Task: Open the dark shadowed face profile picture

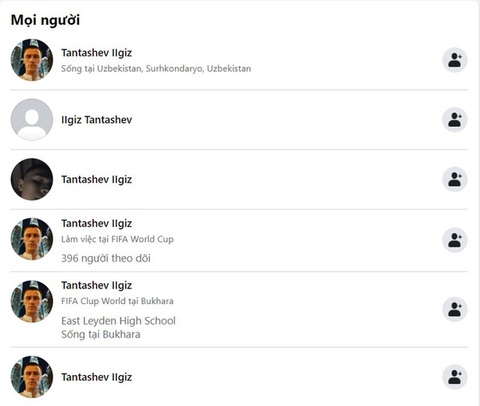Action: point(32,179)
